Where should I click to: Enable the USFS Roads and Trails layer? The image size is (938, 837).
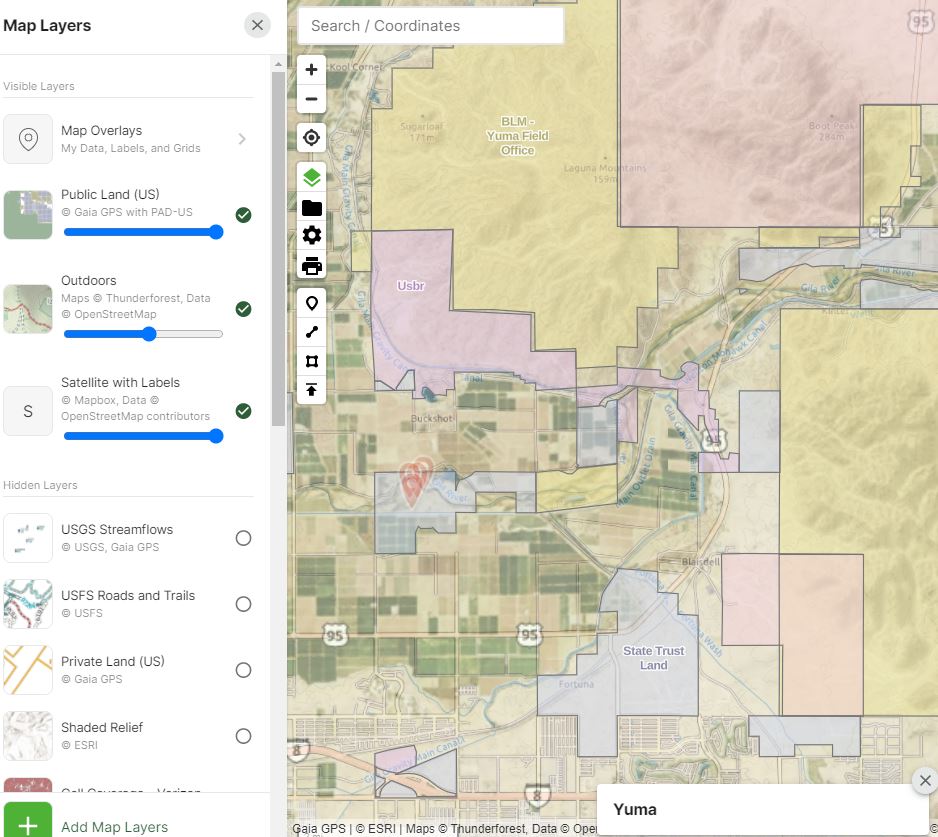click(243, 604)
